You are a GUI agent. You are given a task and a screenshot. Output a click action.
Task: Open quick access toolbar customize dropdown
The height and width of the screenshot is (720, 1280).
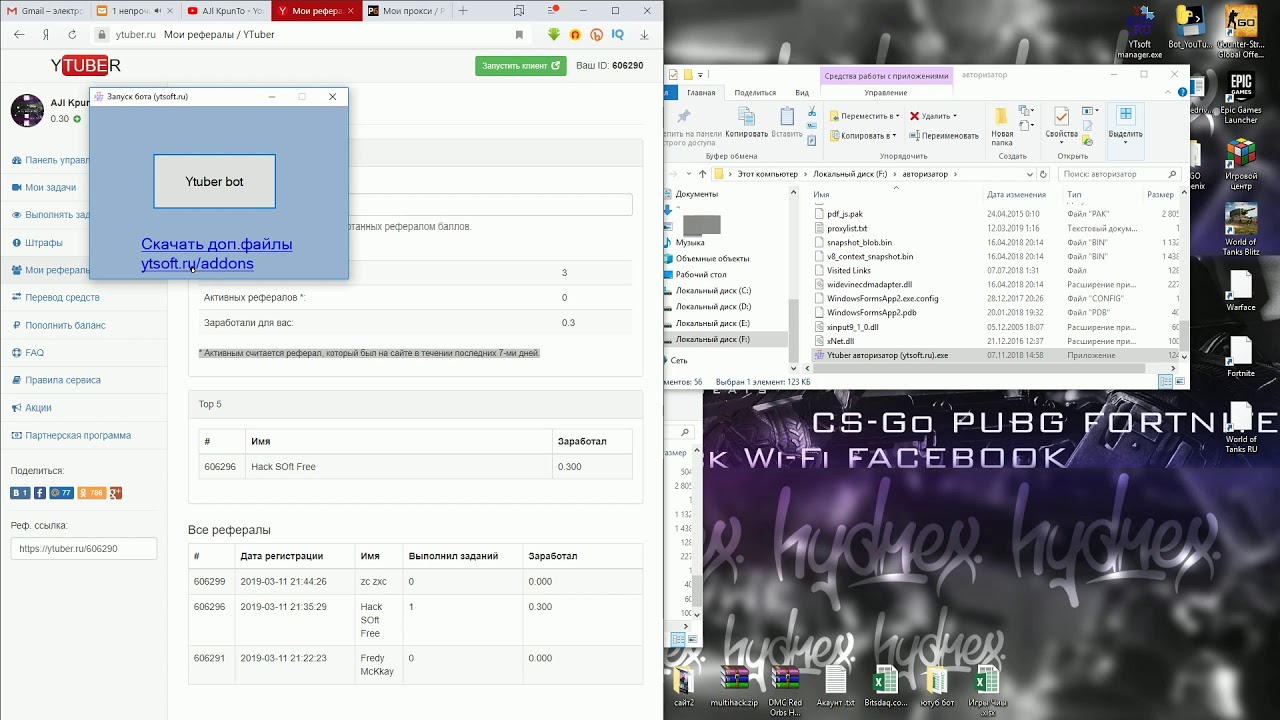coord(698,74)
